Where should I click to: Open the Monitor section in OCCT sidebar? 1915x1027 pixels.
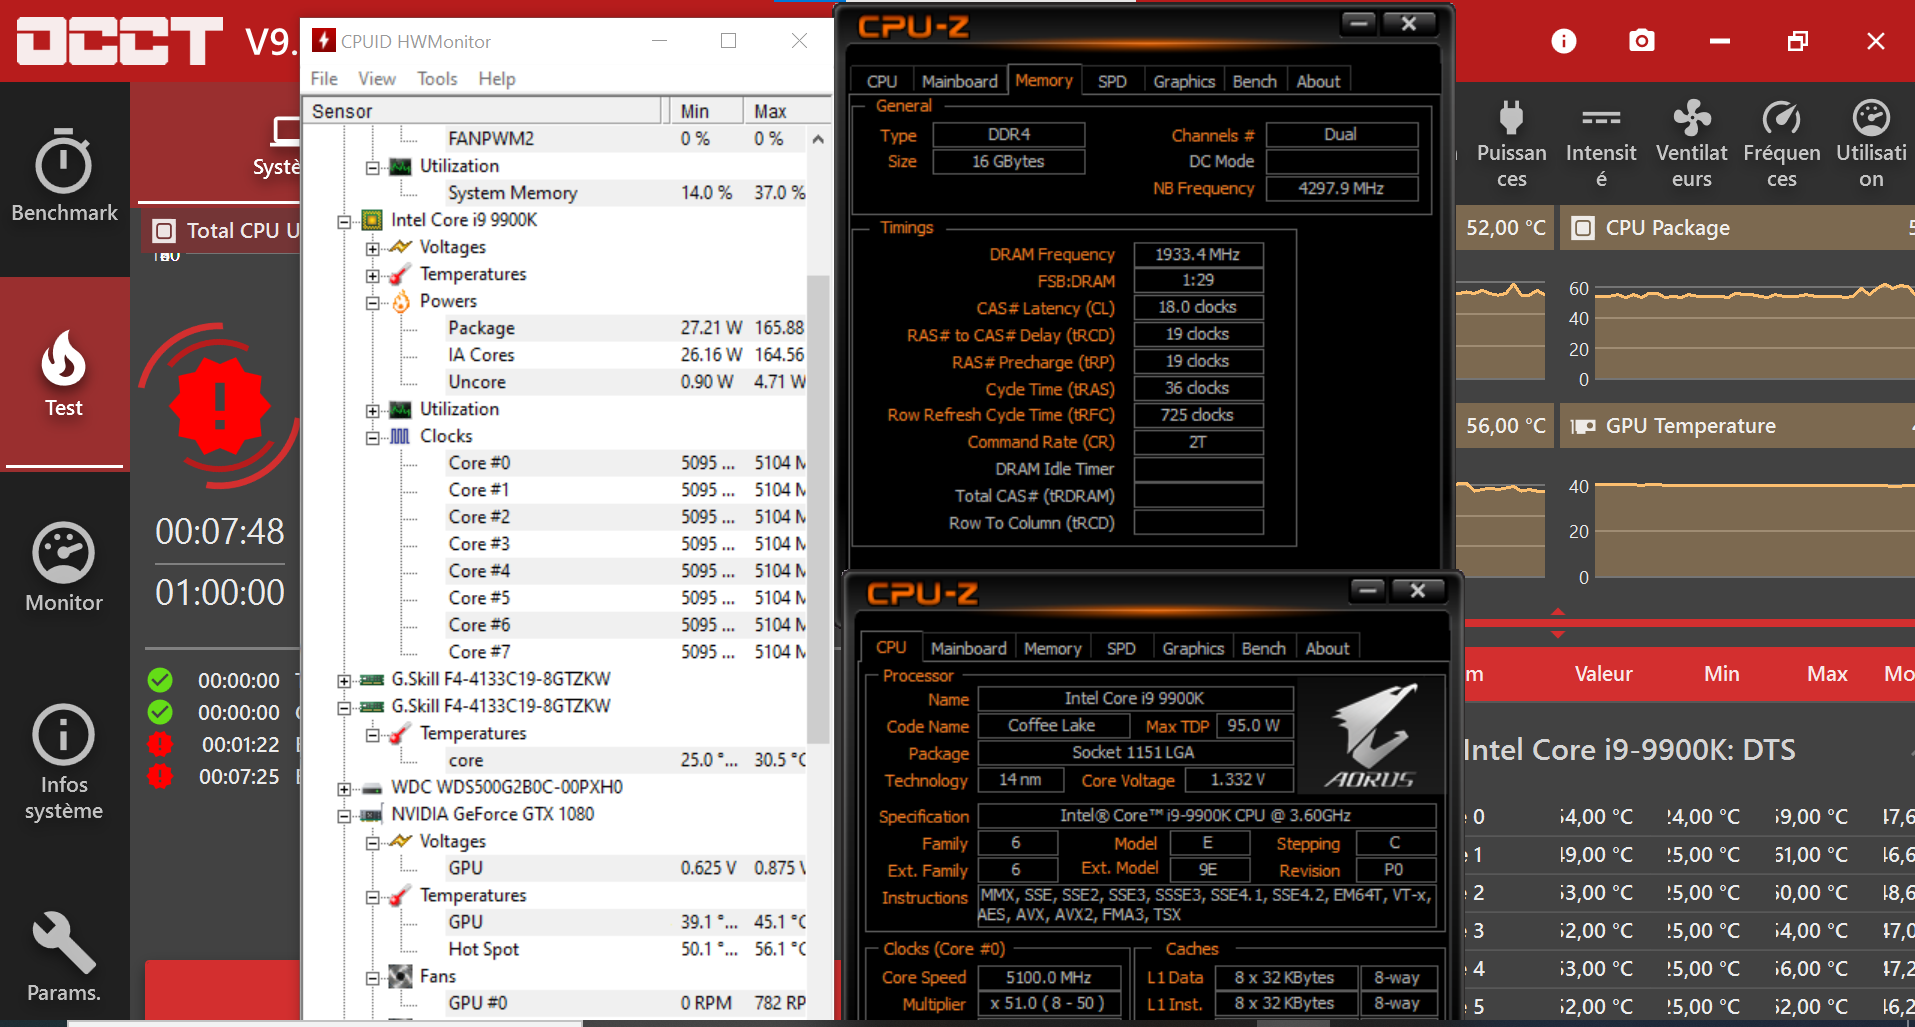64,567
